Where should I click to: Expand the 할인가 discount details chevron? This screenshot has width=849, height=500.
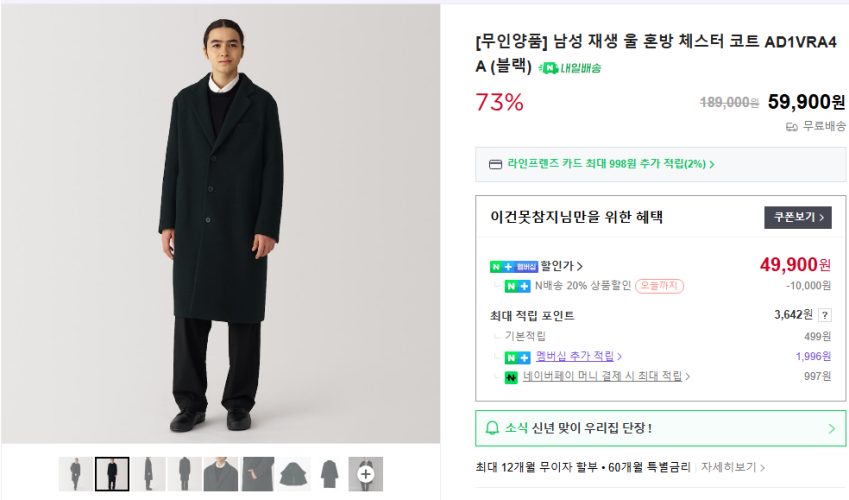[x=580, y=266]
